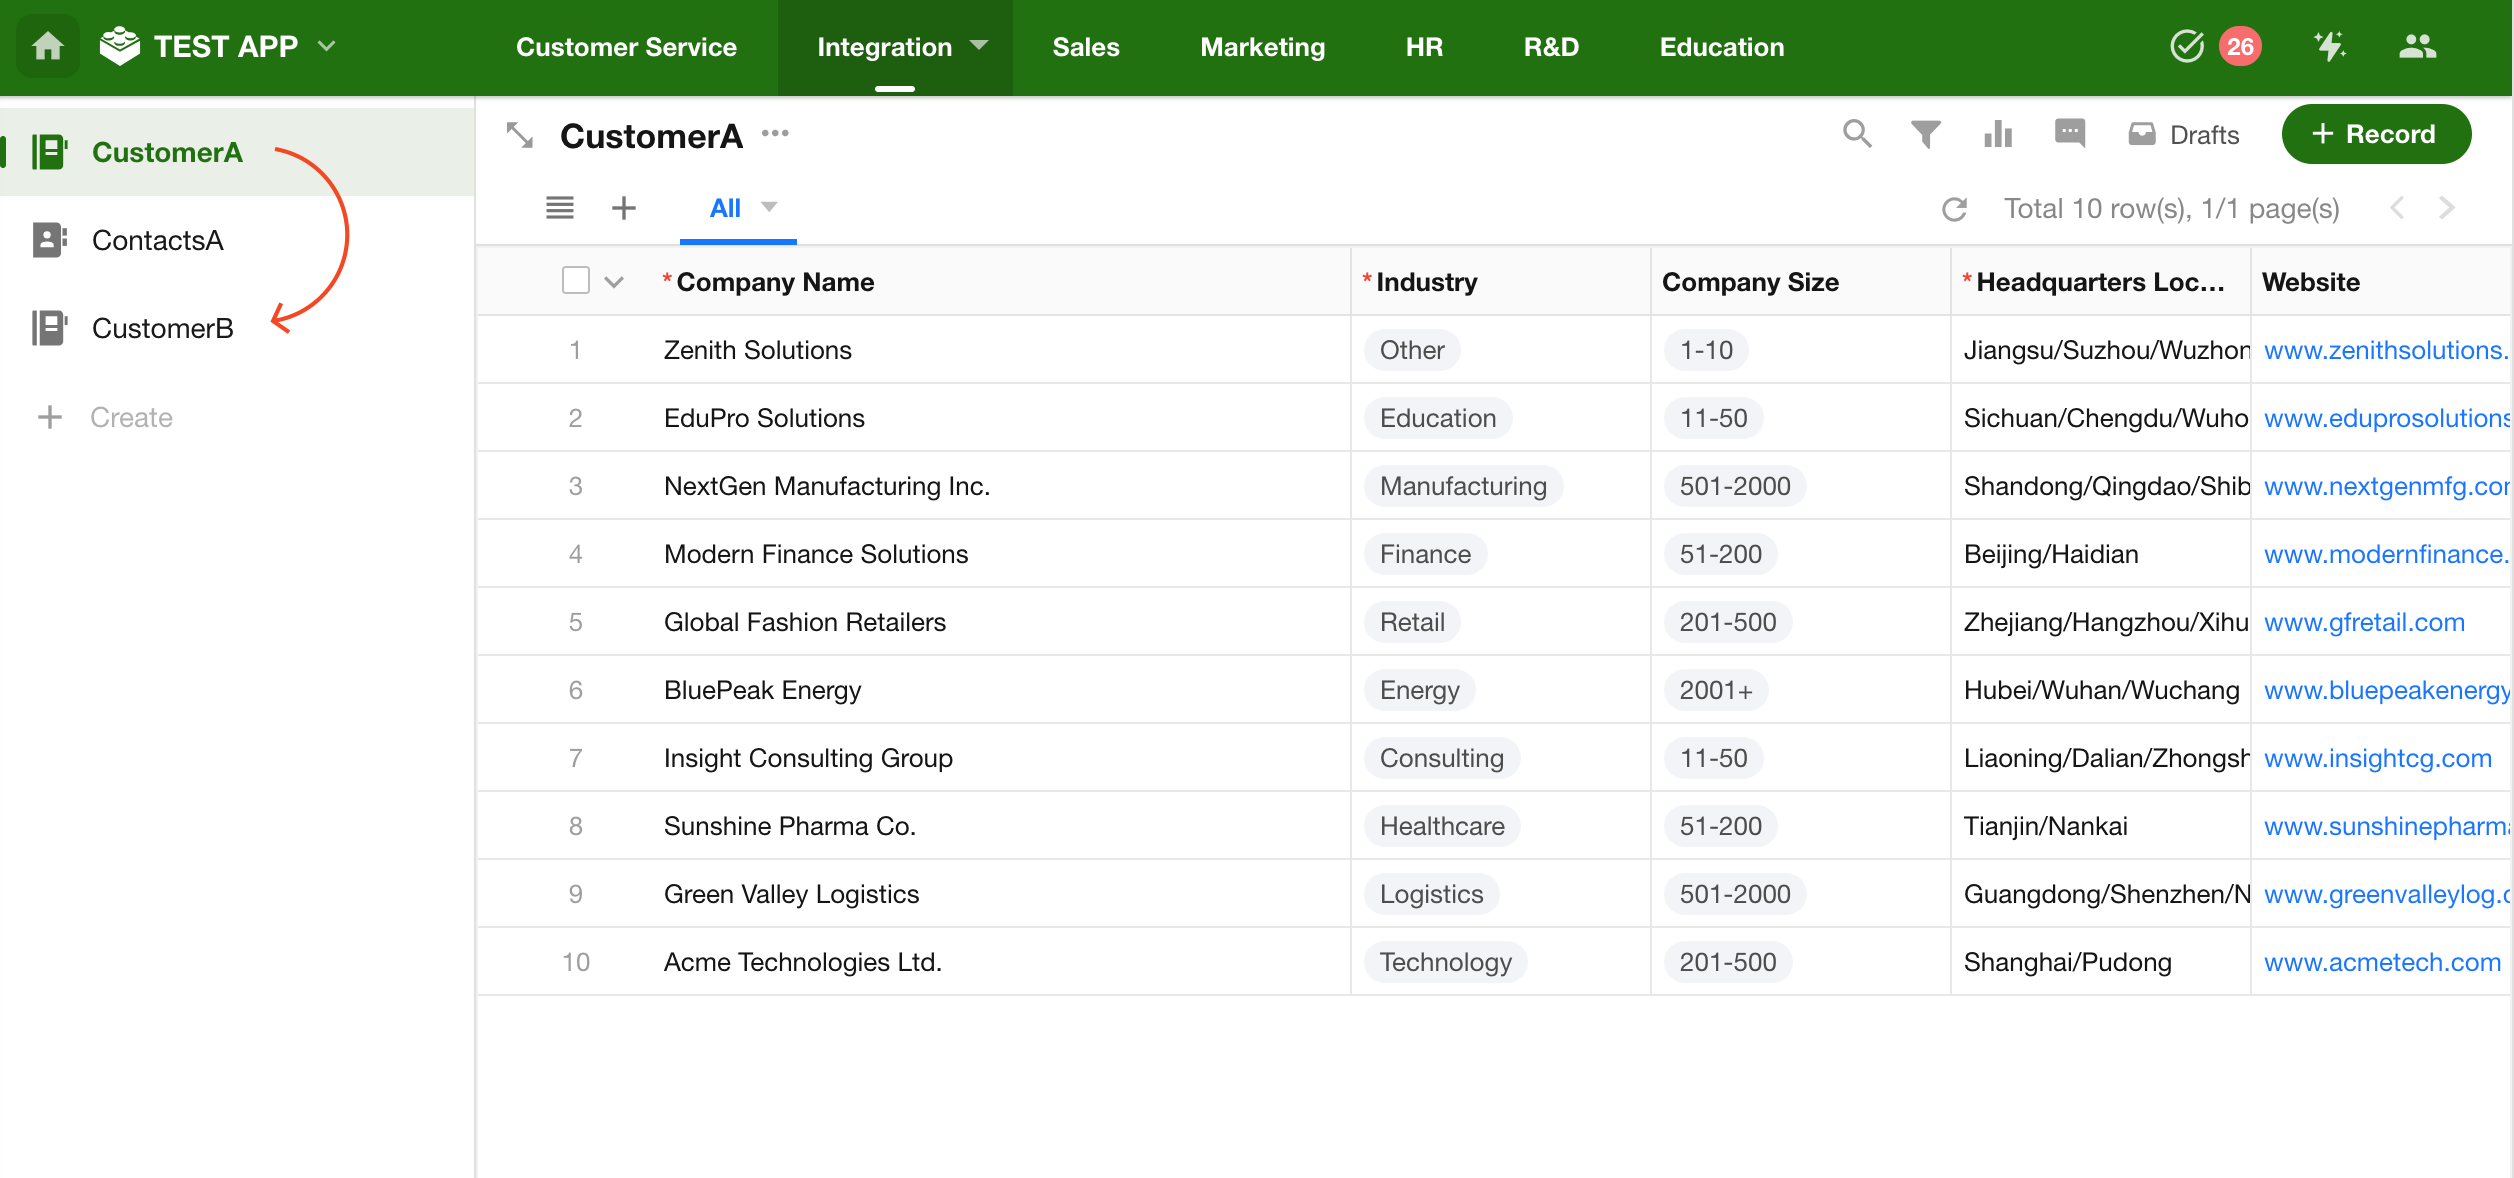This screenshot has height=1178, width=2514.
Task: Open the CustomerA three-dots more menu
Action: coord(775,133)
